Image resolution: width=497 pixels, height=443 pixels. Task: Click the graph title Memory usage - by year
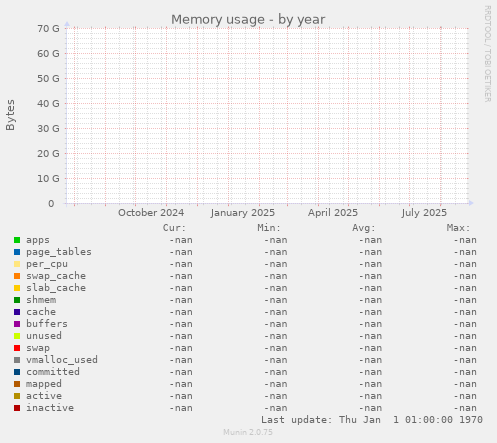[x=248, y=20]
